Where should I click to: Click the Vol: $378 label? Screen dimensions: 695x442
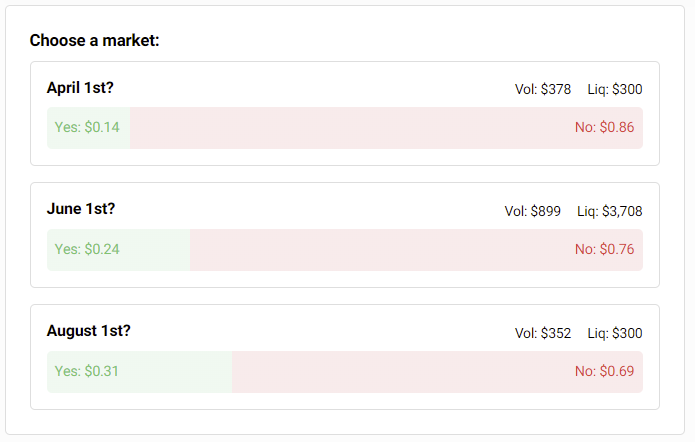(543, 89)
